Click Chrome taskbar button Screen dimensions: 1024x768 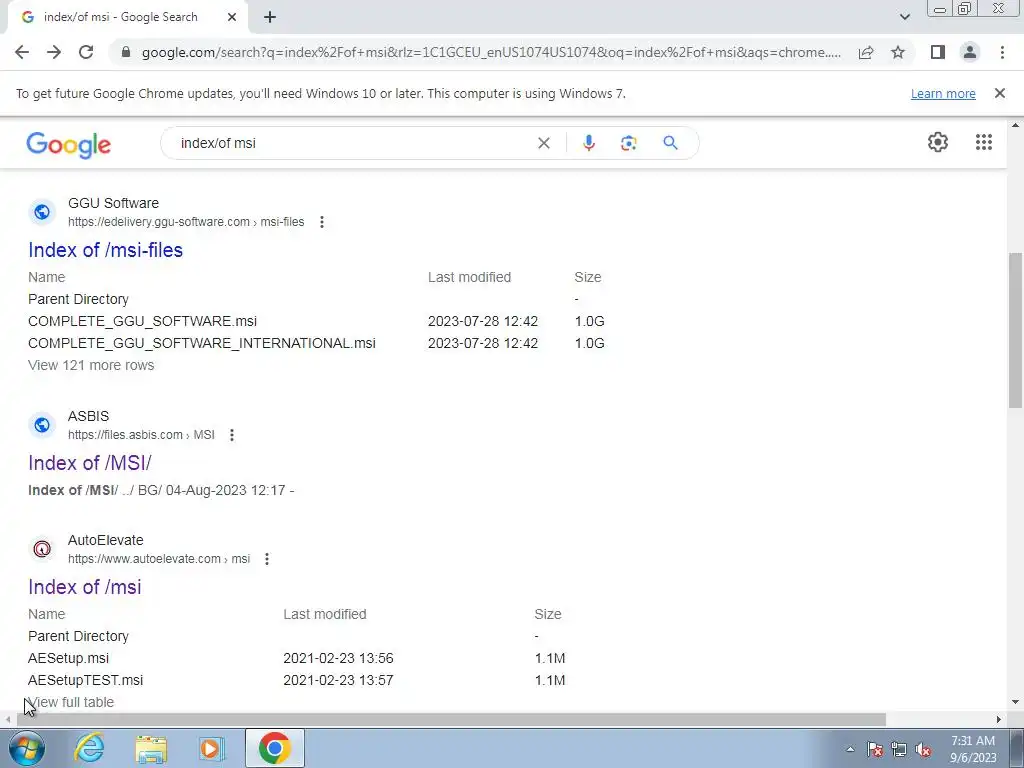[275, 748]
